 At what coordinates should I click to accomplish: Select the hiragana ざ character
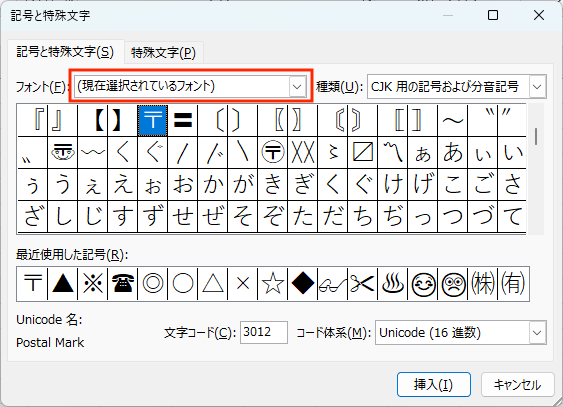[33, 216]
